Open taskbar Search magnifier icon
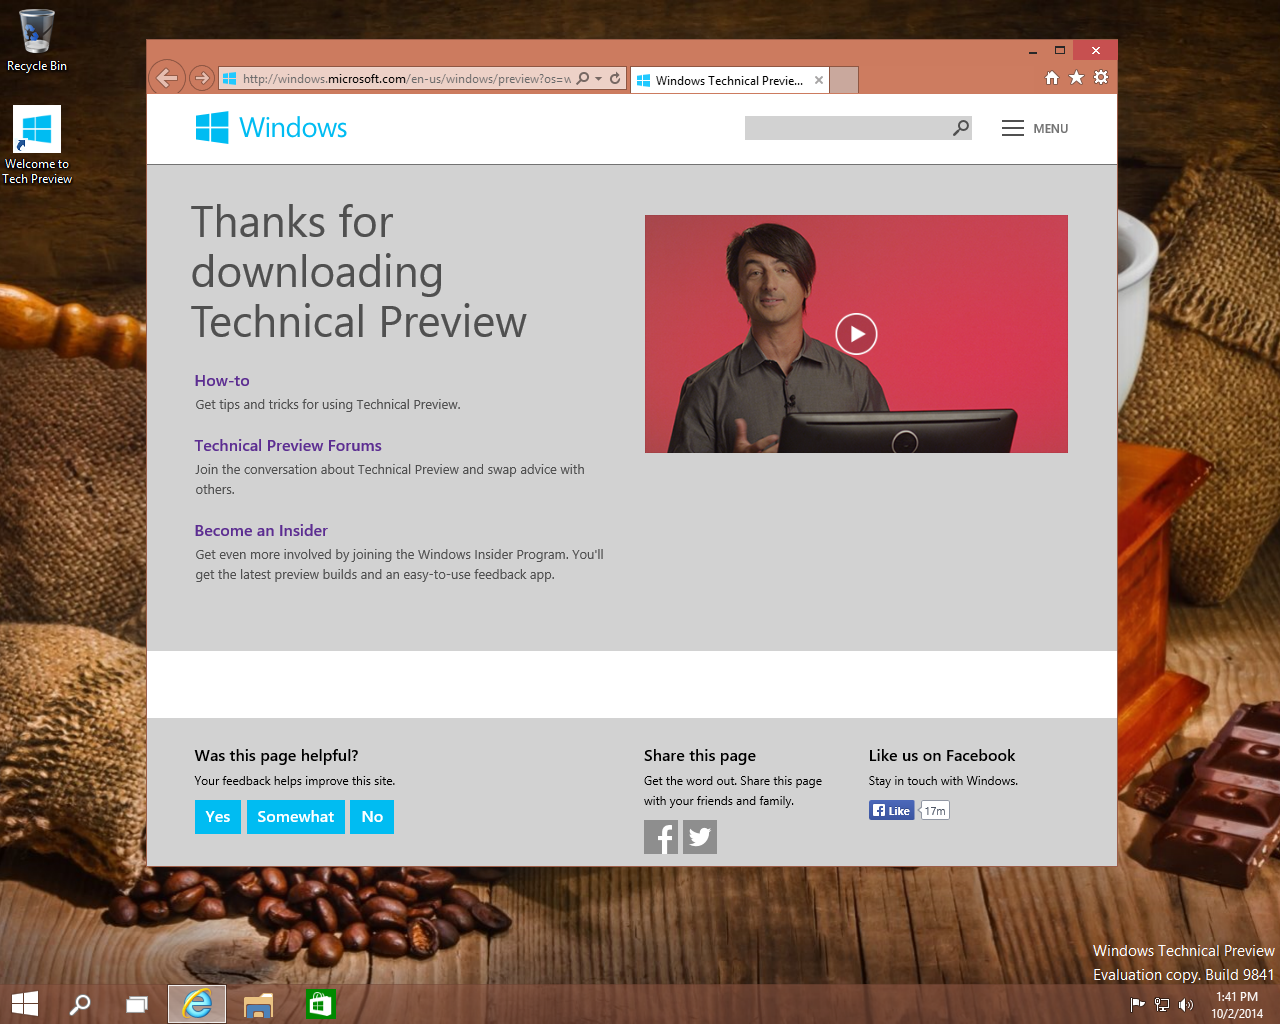 pyautogui.click(x=80, y=1004)
